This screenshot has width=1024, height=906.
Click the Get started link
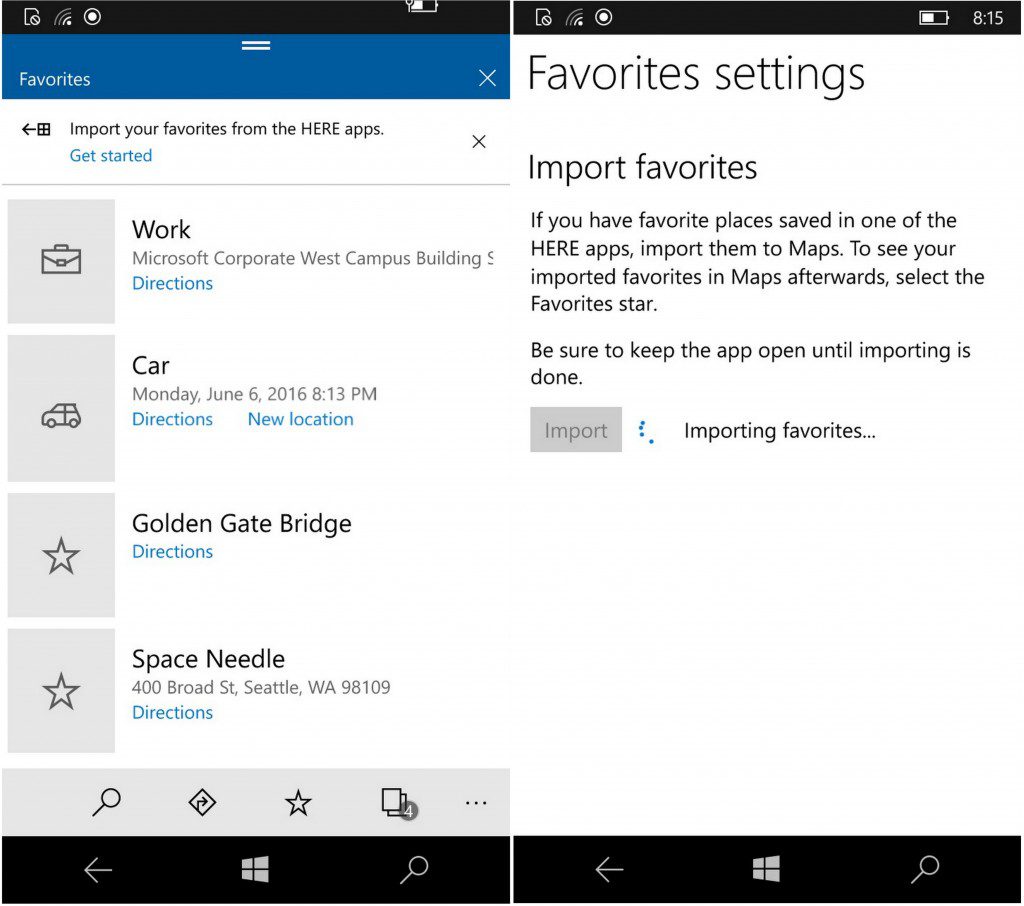pyautogui.click(x=110, y=155)
